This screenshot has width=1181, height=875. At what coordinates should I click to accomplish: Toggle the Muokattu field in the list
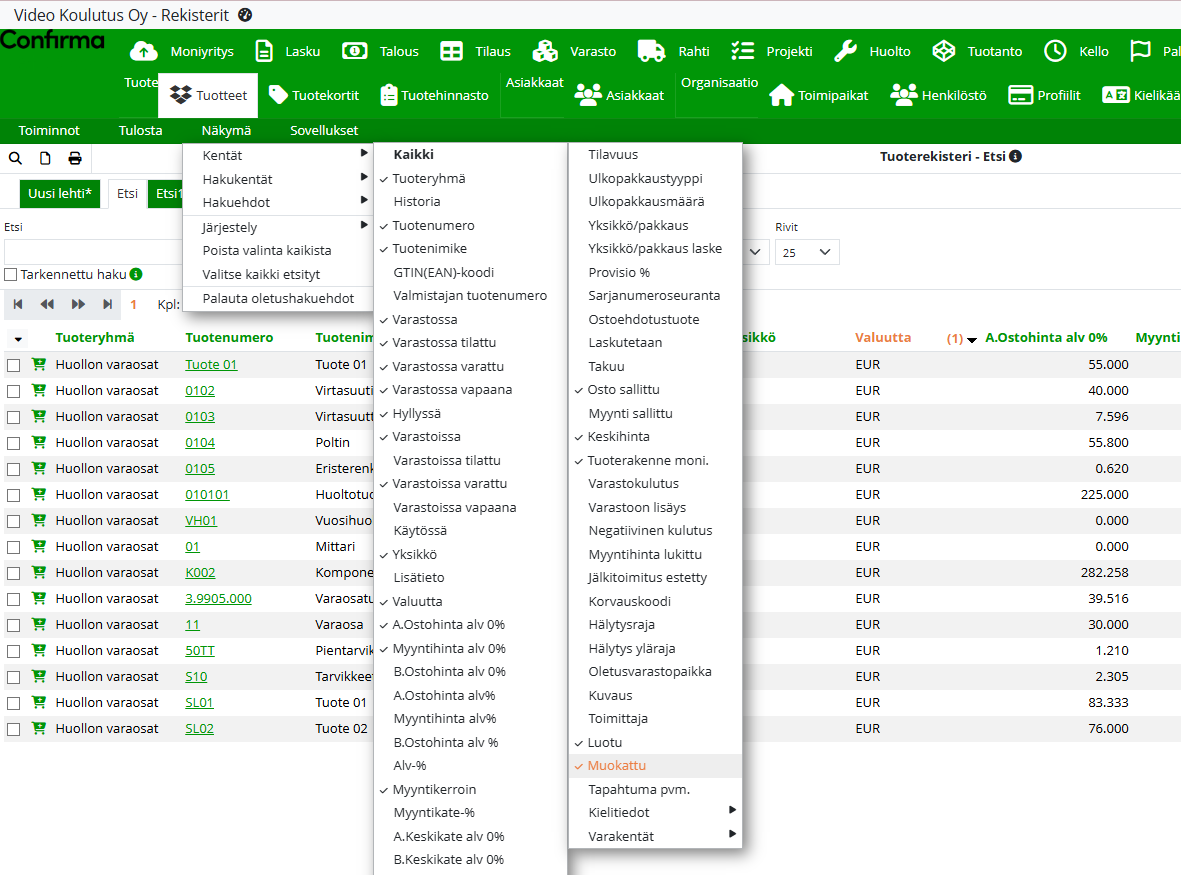617,766
